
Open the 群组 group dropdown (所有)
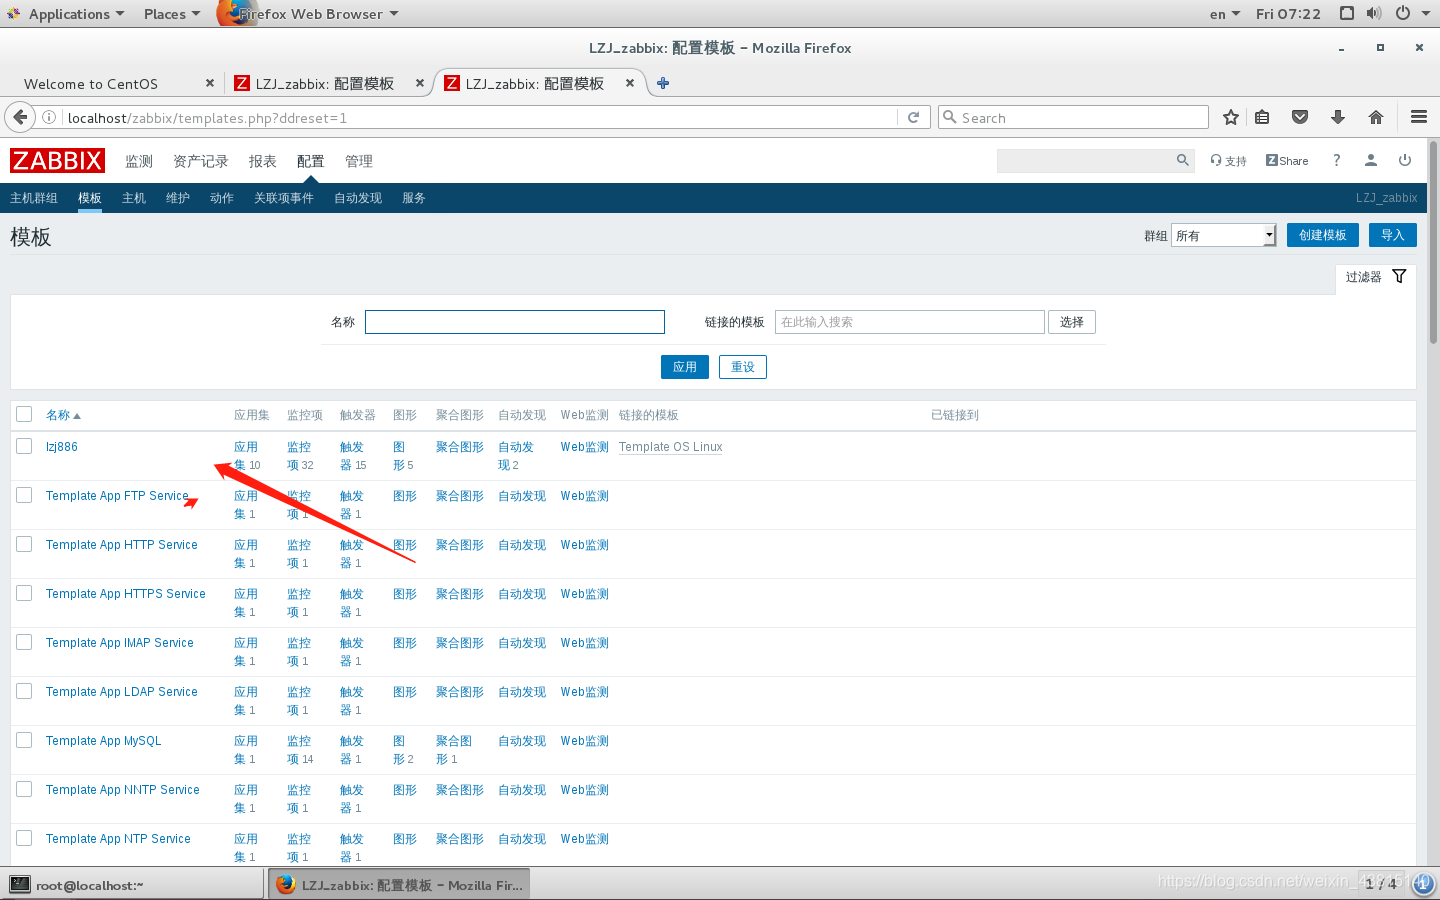click(1224, 235)
